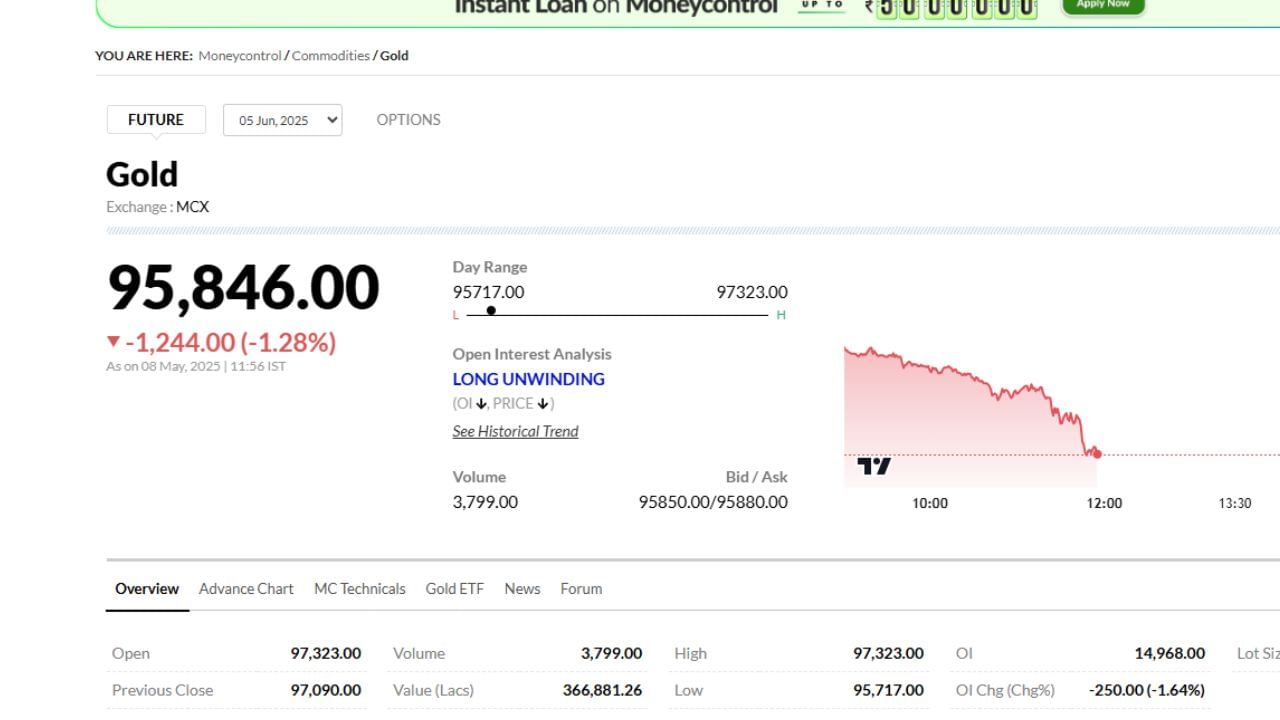This screenshot has width=1280, height=720.
Task: Click the Moneycontrol breadcrumb link
Action: (x=240, y=55)
